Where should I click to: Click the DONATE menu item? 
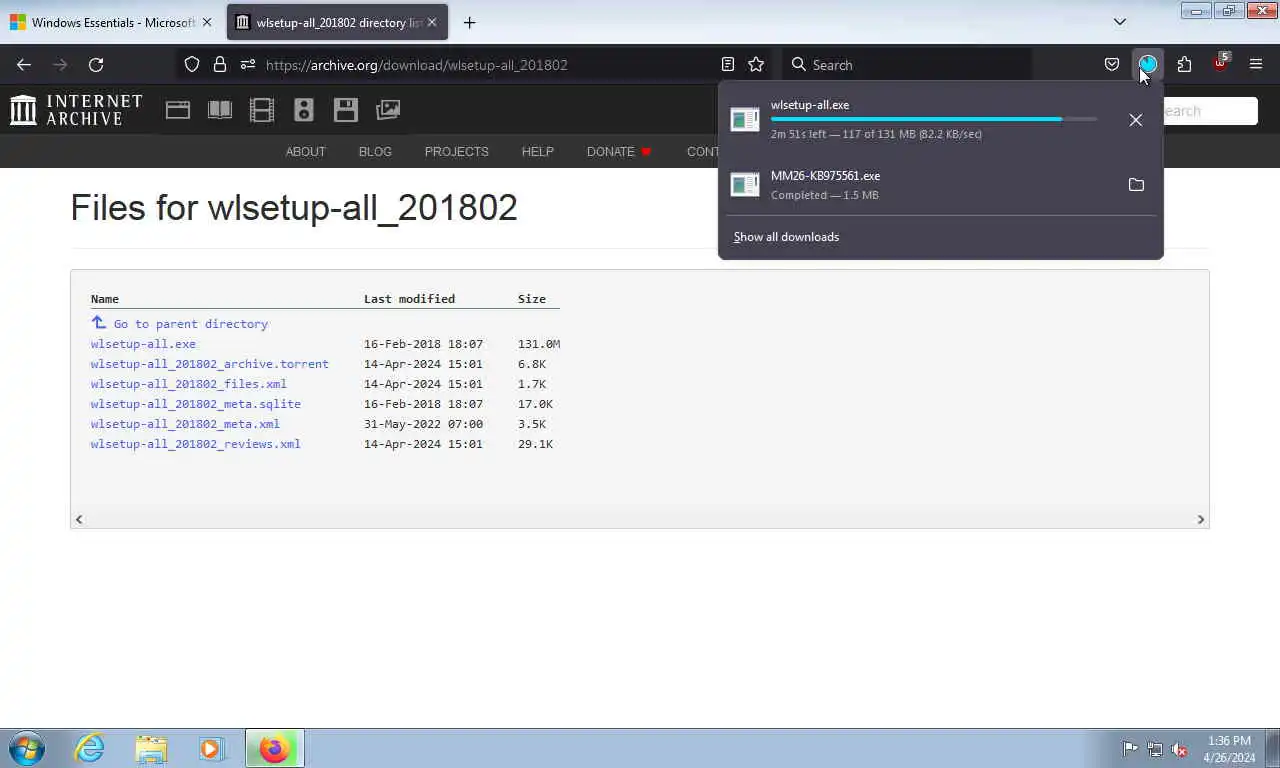(619, 152)
